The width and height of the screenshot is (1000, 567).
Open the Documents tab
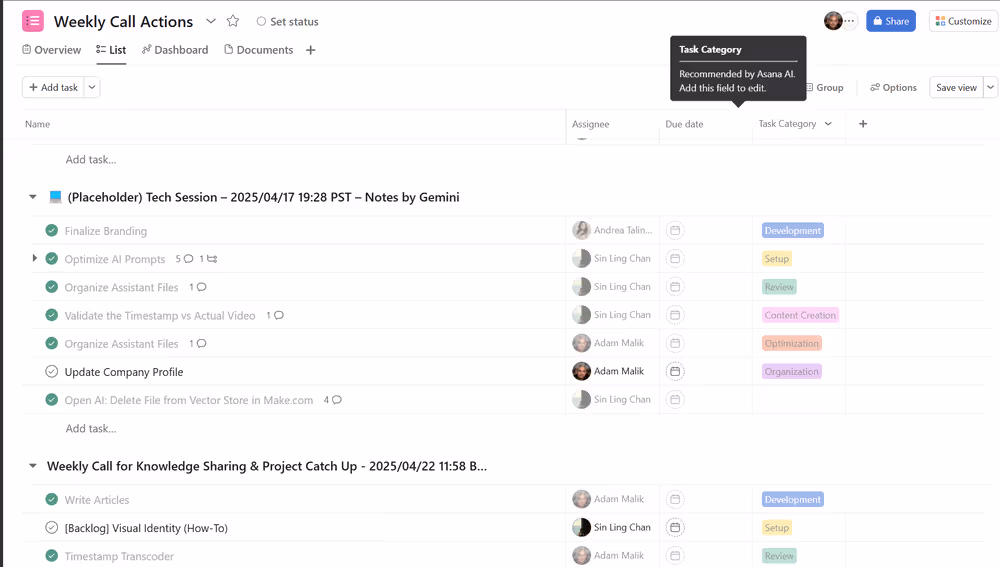click(x=258, y=50)
